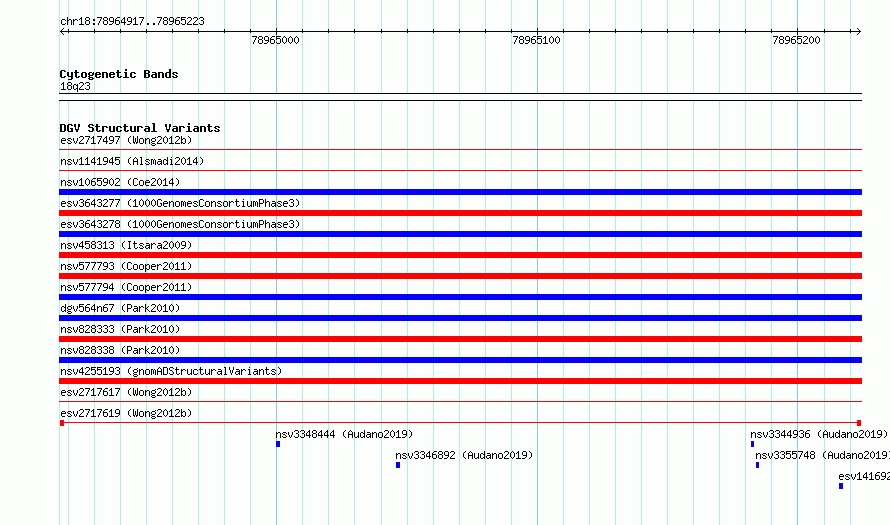Select the nsv4255193 red variant bar
Viewport: 890px width, 525px height.
(460, 381)
